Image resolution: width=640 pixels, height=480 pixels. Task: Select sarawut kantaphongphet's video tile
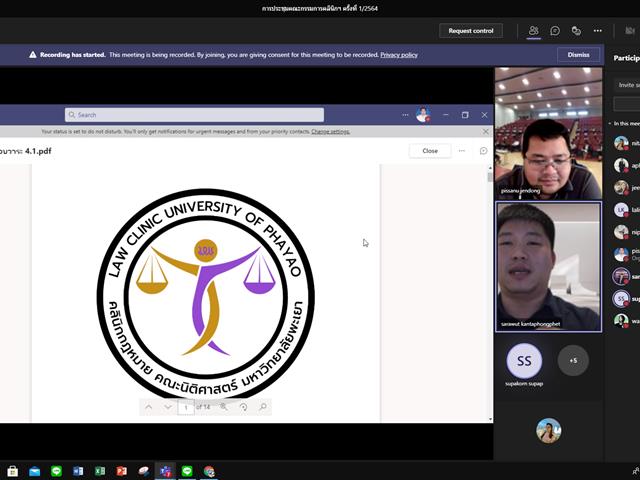(x=548, y=267)
